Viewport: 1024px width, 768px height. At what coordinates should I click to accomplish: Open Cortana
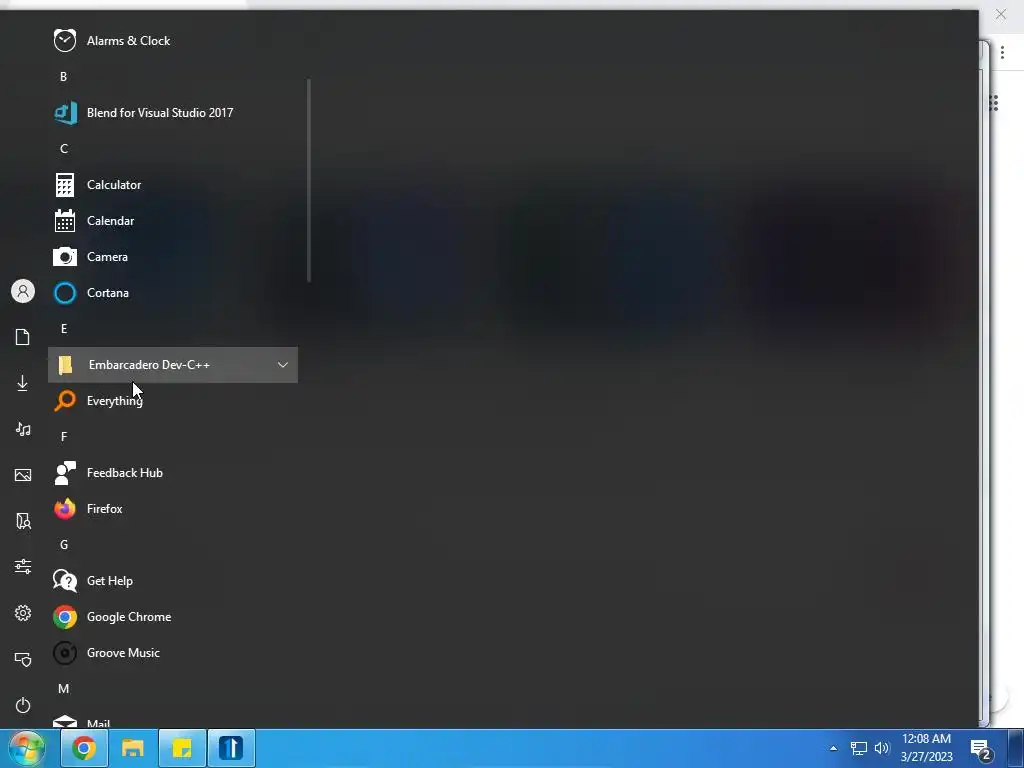[x=172, y=293]
